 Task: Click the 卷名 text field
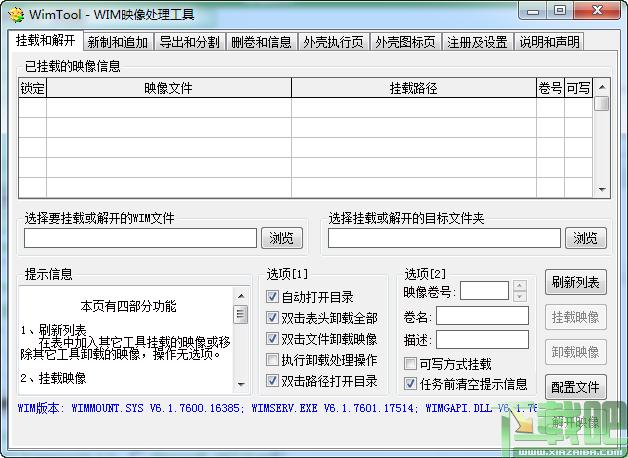(x=482, y=316)
